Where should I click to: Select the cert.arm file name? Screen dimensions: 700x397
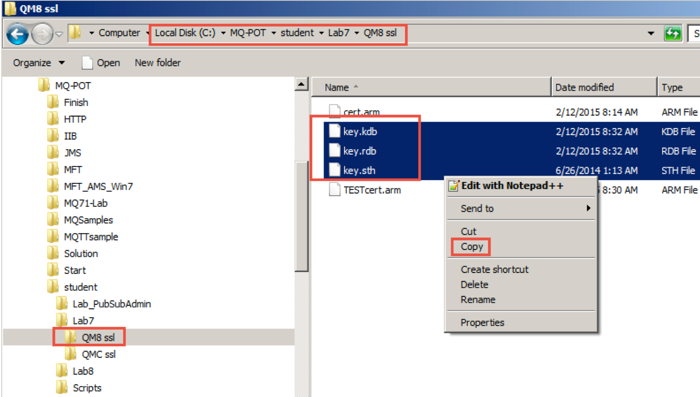pyautogui.click(x=362, y=112)
